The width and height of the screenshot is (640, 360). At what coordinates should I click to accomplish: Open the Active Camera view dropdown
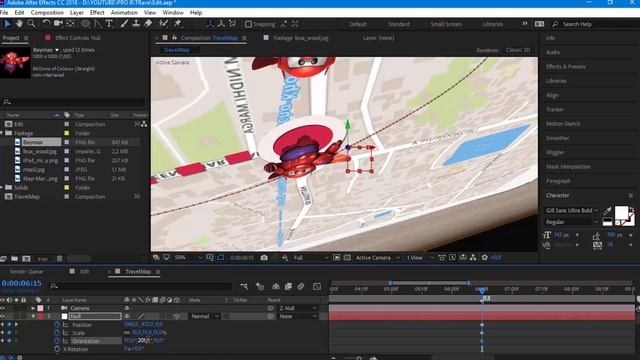(x=377, y=258)
